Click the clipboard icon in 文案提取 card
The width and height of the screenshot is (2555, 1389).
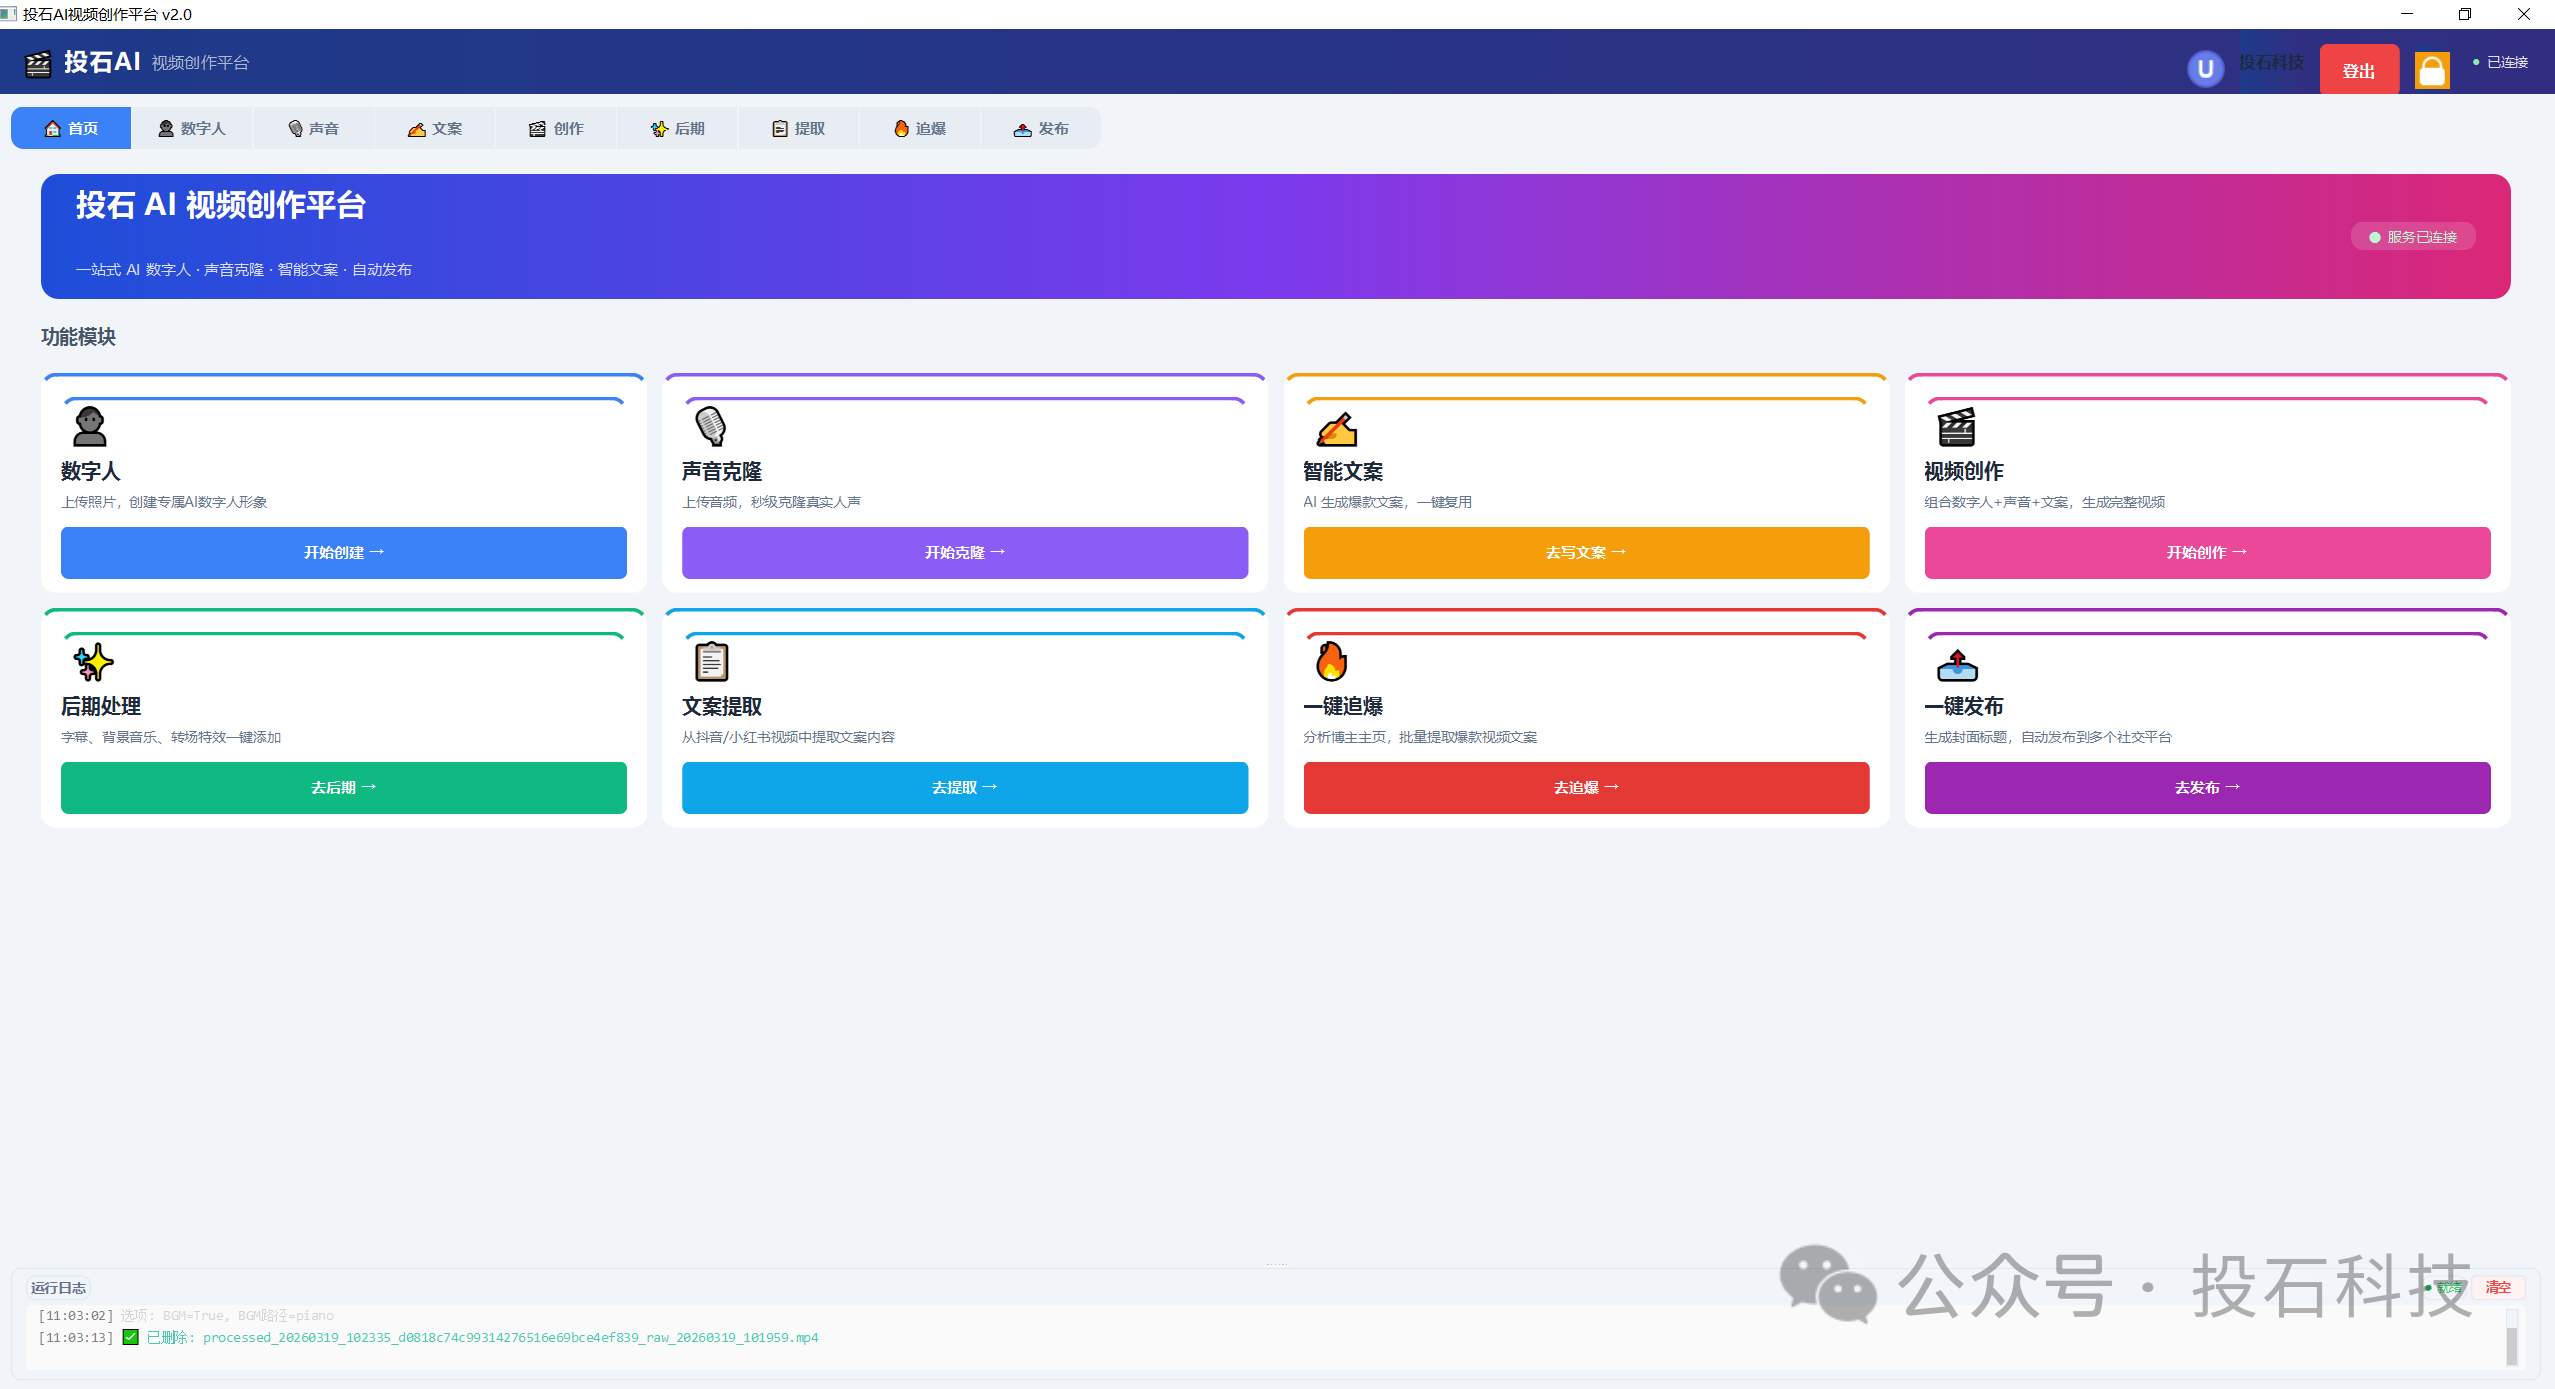click(711, 661)
